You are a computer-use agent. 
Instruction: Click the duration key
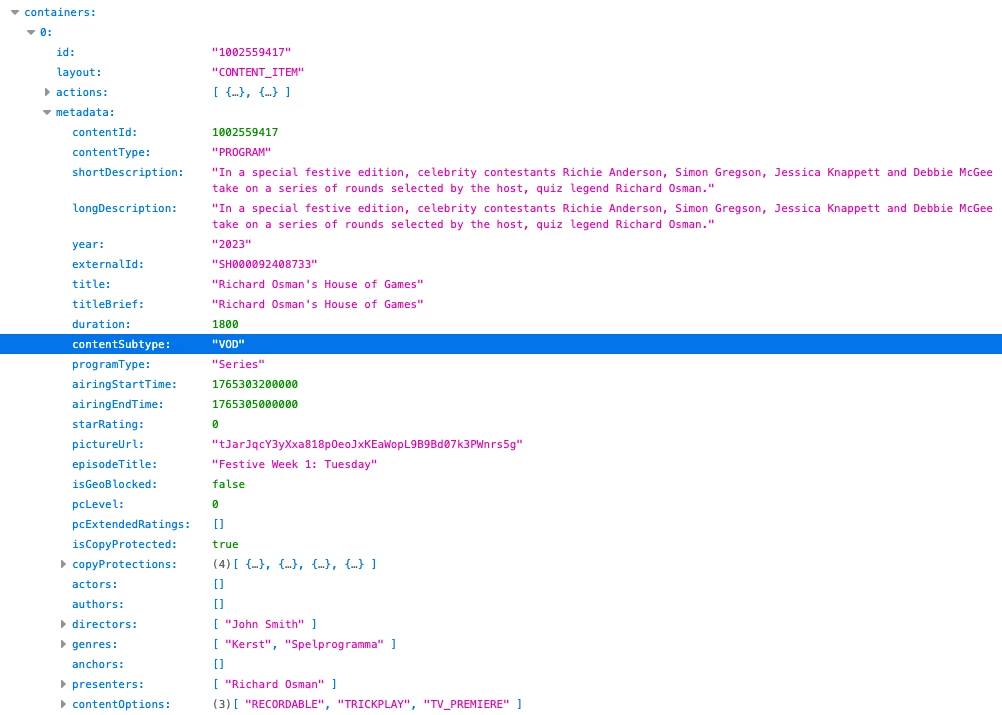[x=101, y=325]
